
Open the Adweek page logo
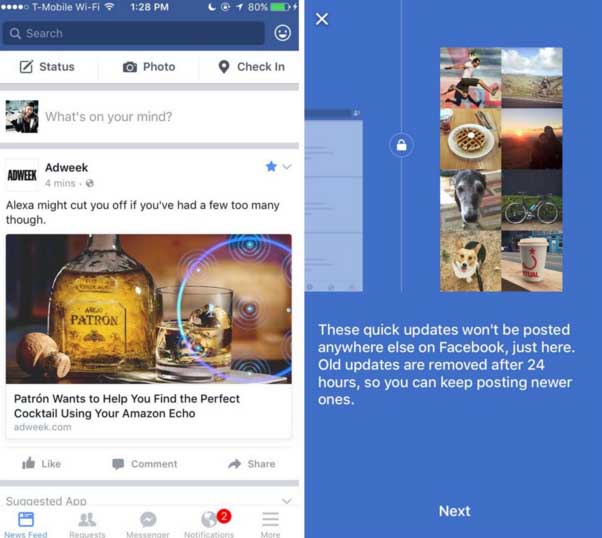point(22,175)
